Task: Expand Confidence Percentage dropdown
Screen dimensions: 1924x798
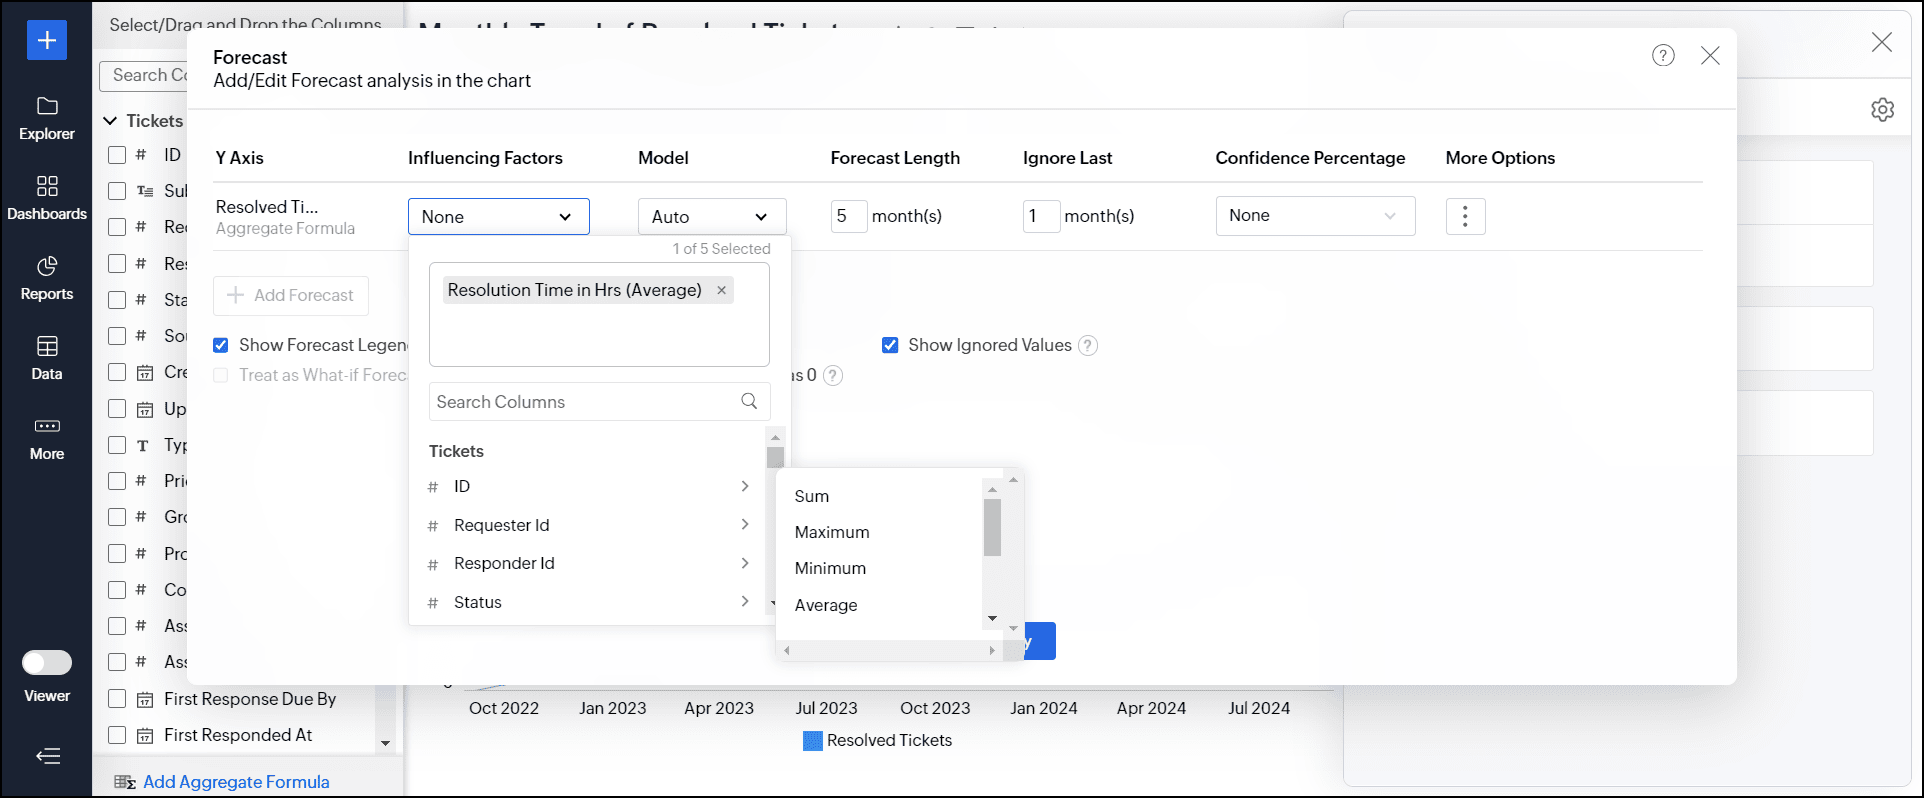Action: [x=1314, y=216]
